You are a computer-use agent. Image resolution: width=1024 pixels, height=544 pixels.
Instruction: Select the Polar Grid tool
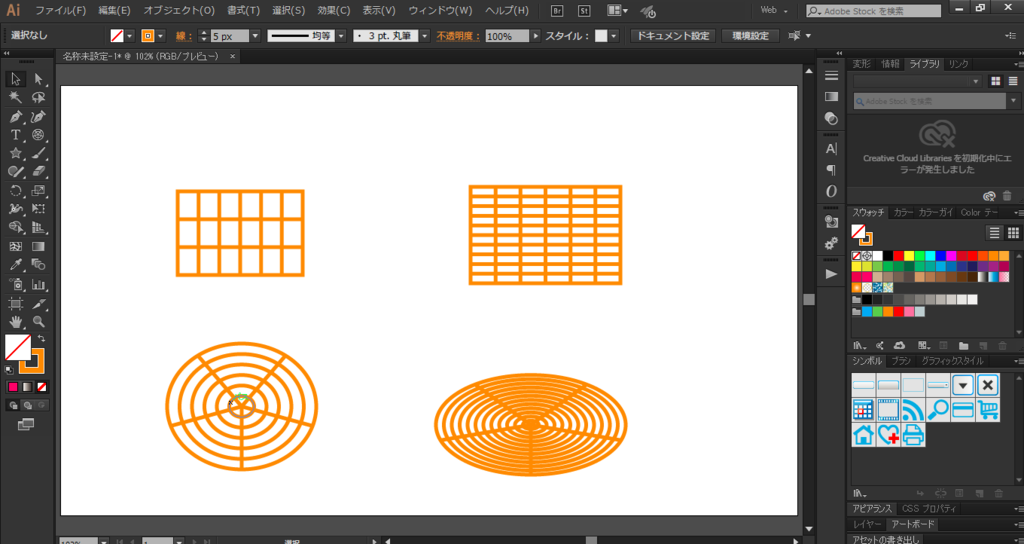point(39,135)
